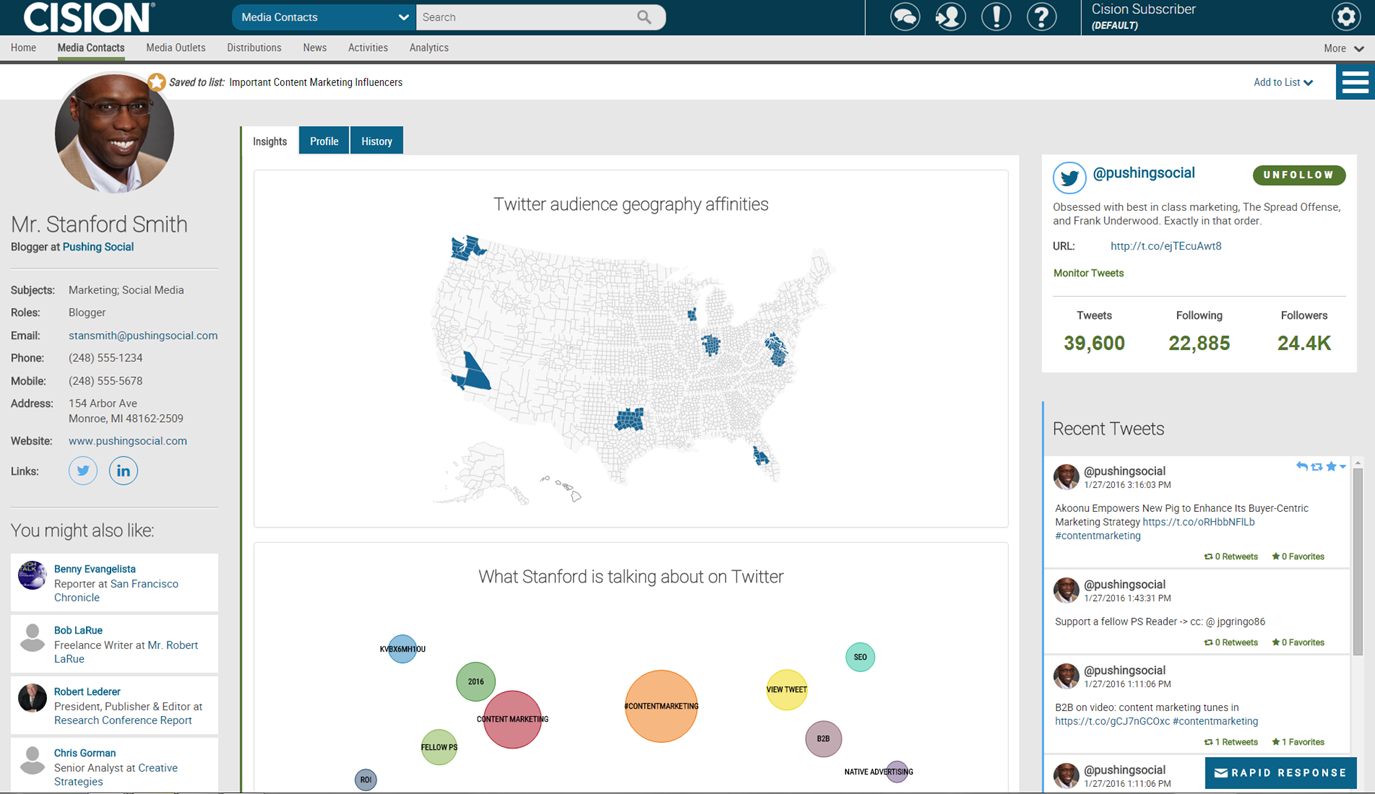This screenshot has height=794, width=1375.
Task: Click the #contentmarketing hashtag in Akoonu tweet
Action: coord(1098,536)
